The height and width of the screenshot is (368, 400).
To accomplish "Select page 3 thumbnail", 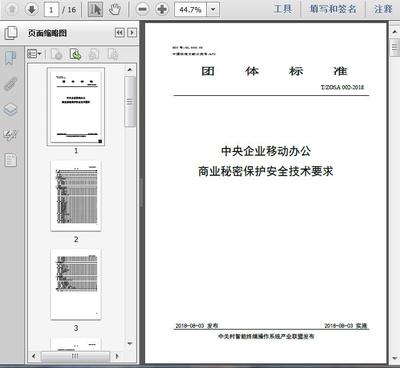I will (76, 284).
